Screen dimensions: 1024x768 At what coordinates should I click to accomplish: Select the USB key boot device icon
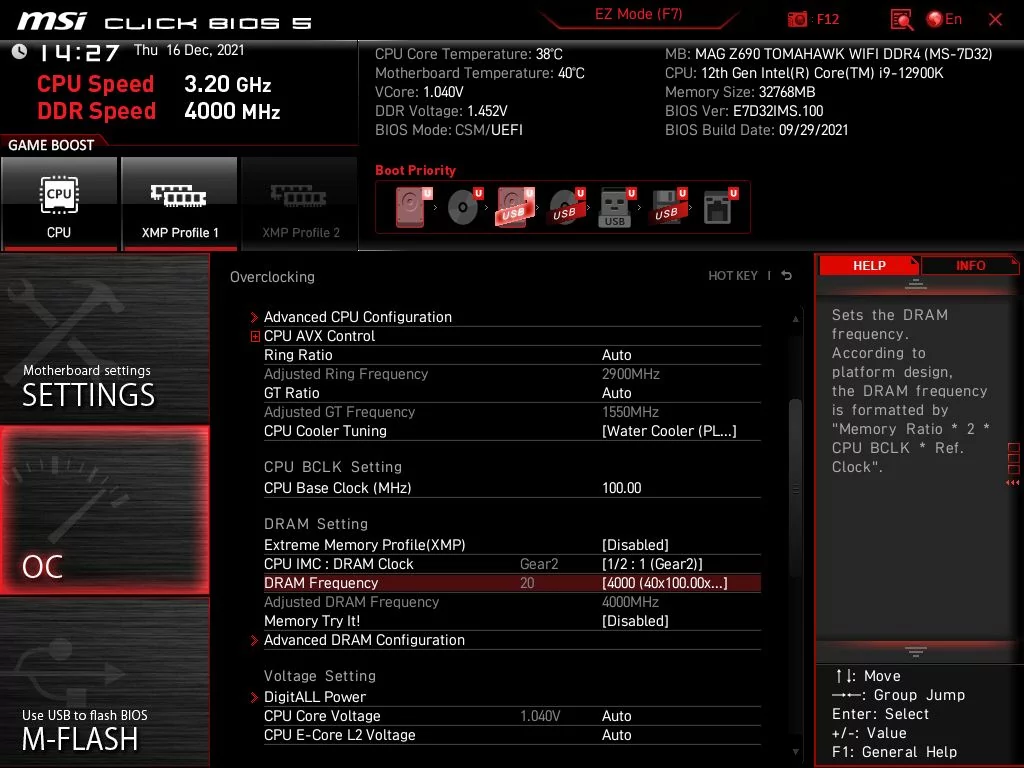click(617, 208)
